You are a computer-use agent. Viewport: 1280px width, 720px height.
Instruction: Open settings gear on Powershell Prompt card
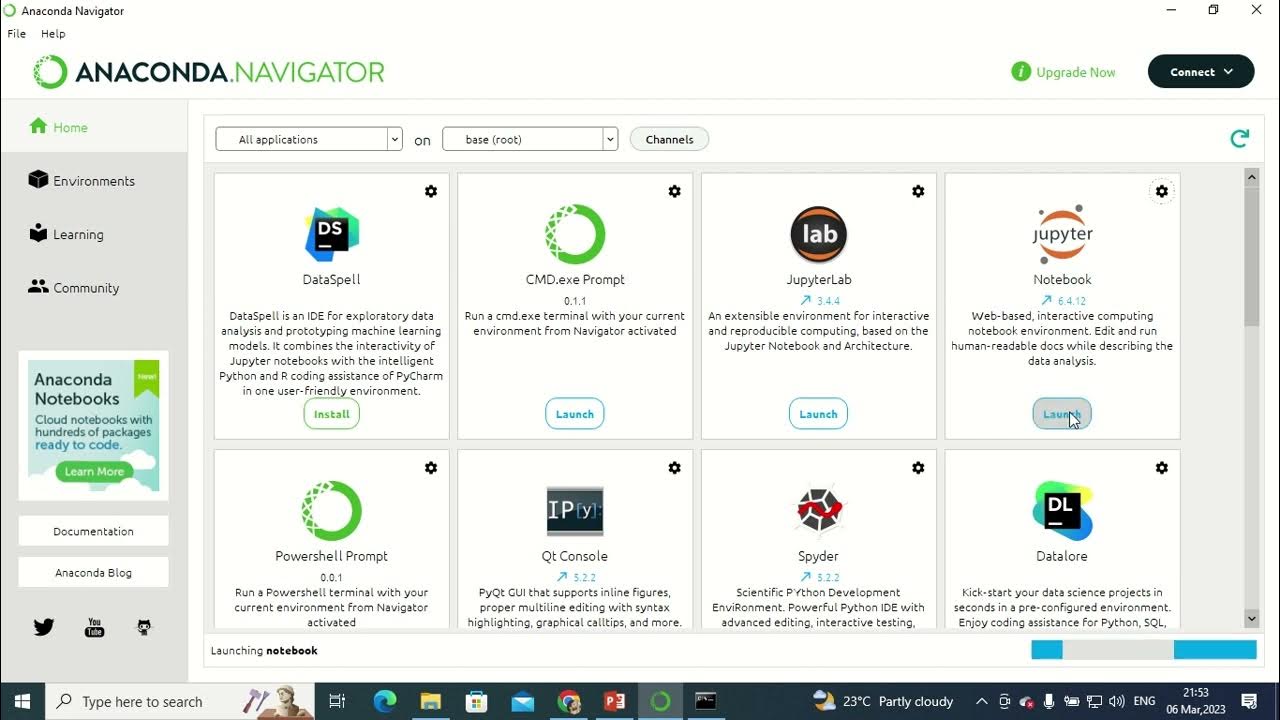click(431, 467)
